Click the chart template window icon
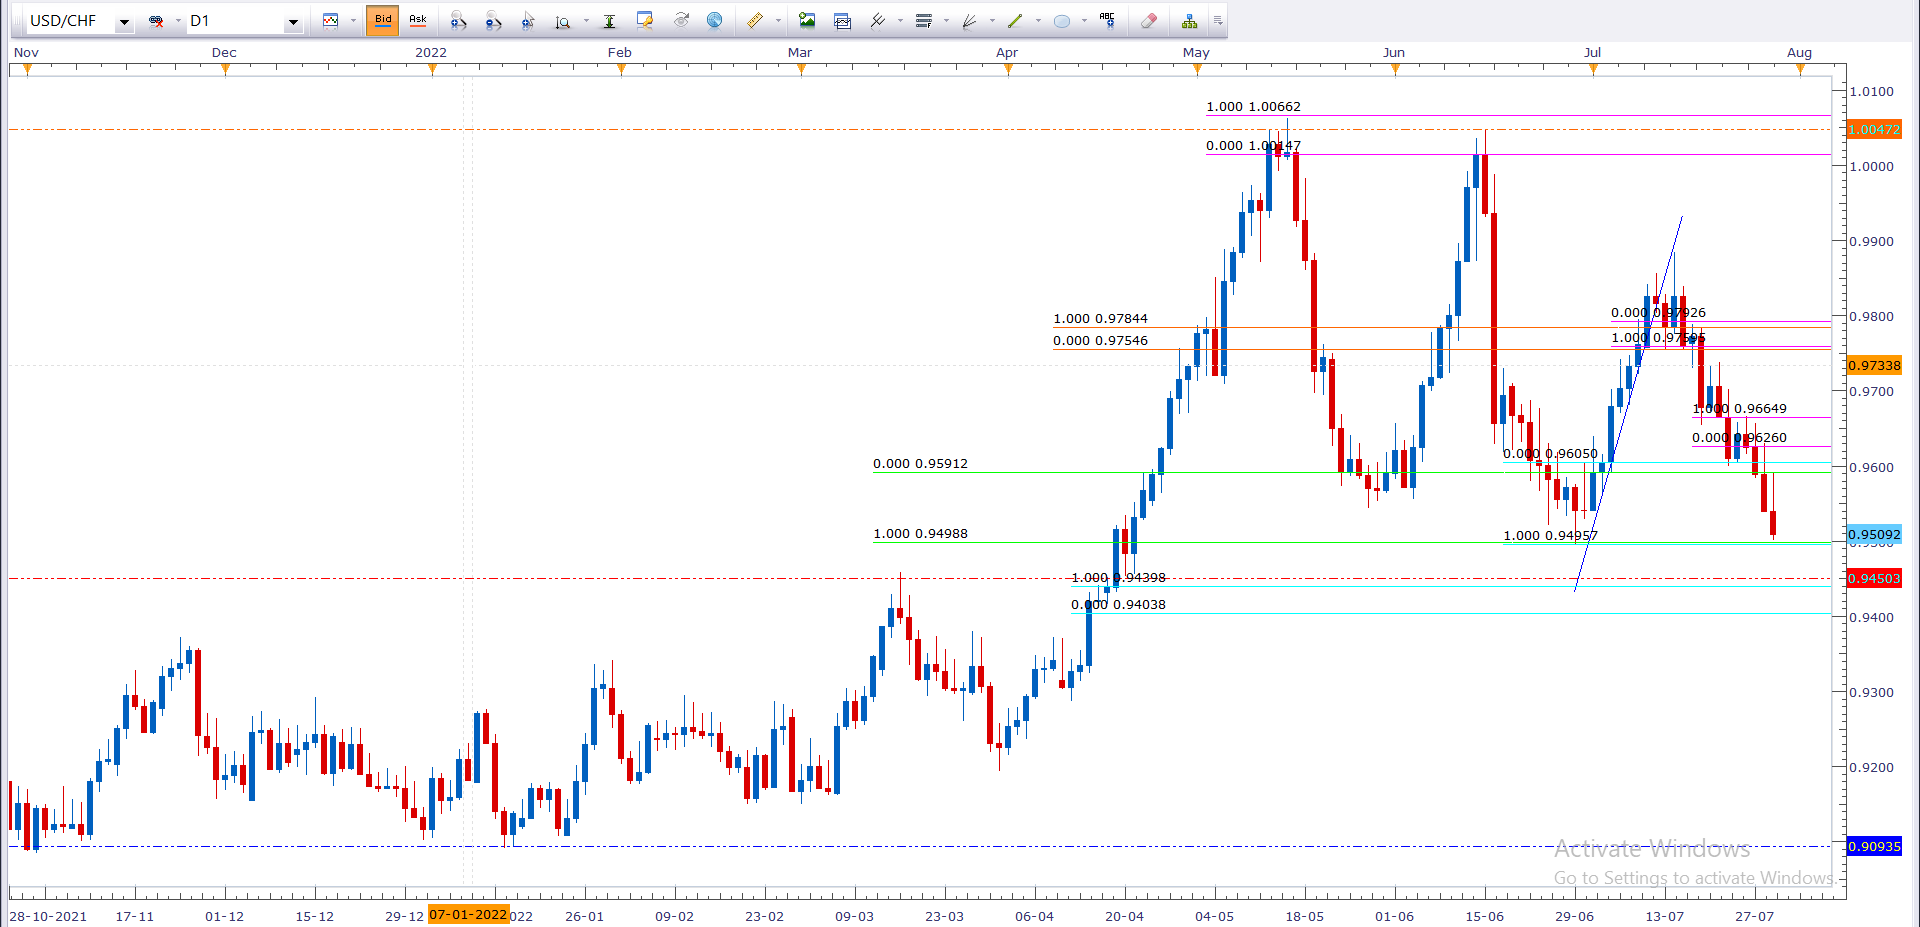The width and height of the screenshot is (1920, 927). click(842, 21)
